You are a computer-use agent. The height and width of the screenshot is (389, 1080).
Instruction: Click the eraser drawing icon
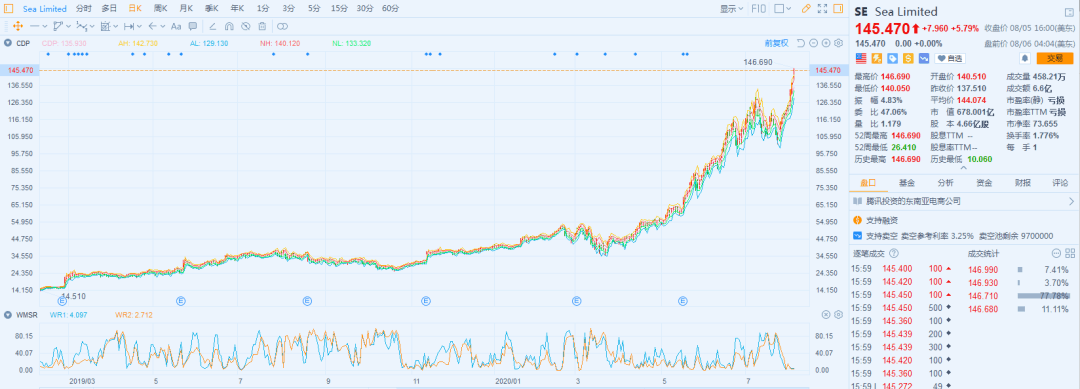(x=213, y=26)
